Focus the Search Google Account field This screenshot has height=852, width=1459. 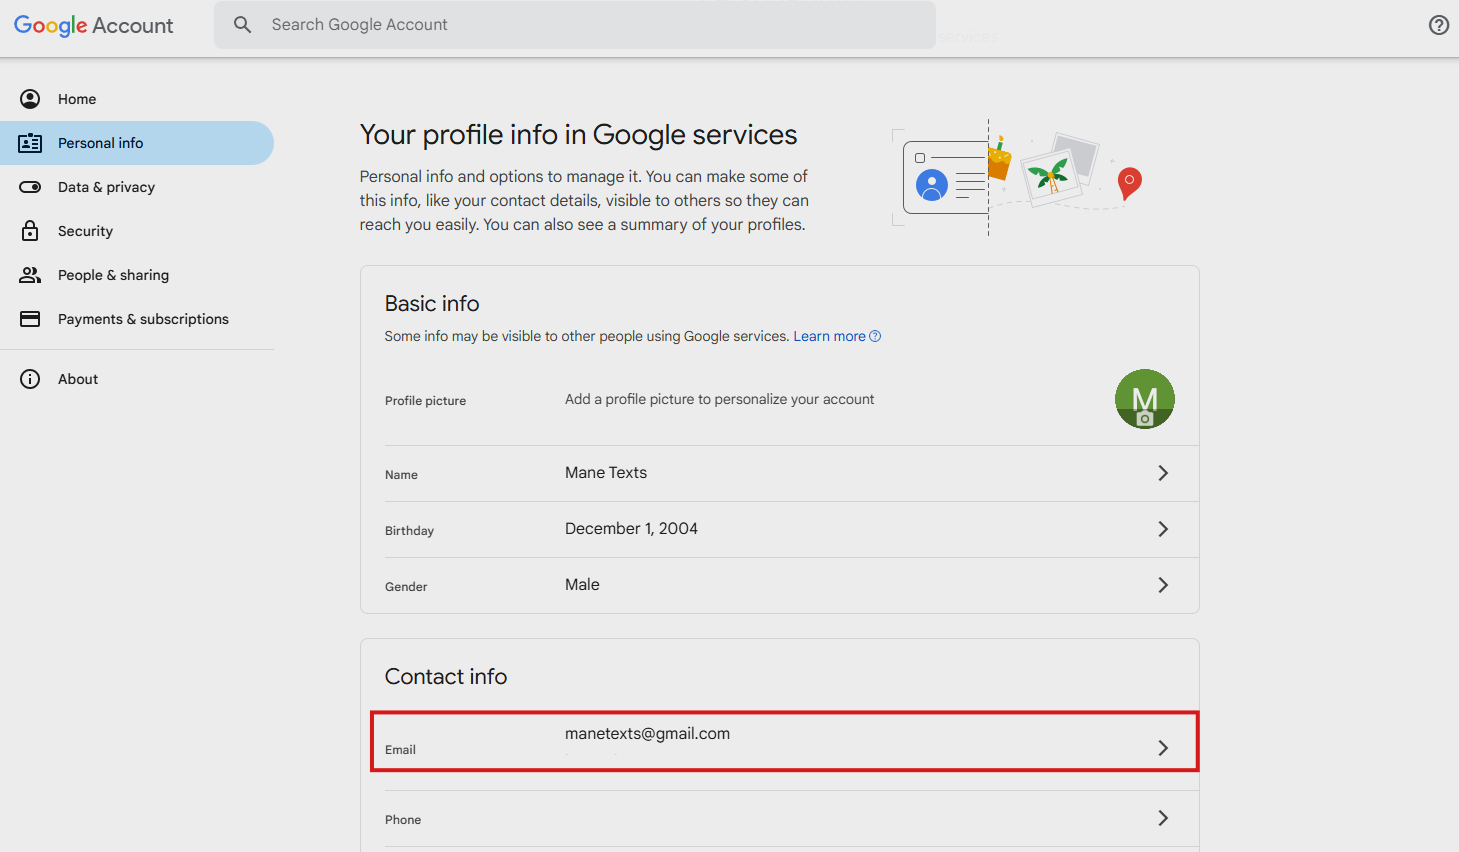tap(575, 25)
